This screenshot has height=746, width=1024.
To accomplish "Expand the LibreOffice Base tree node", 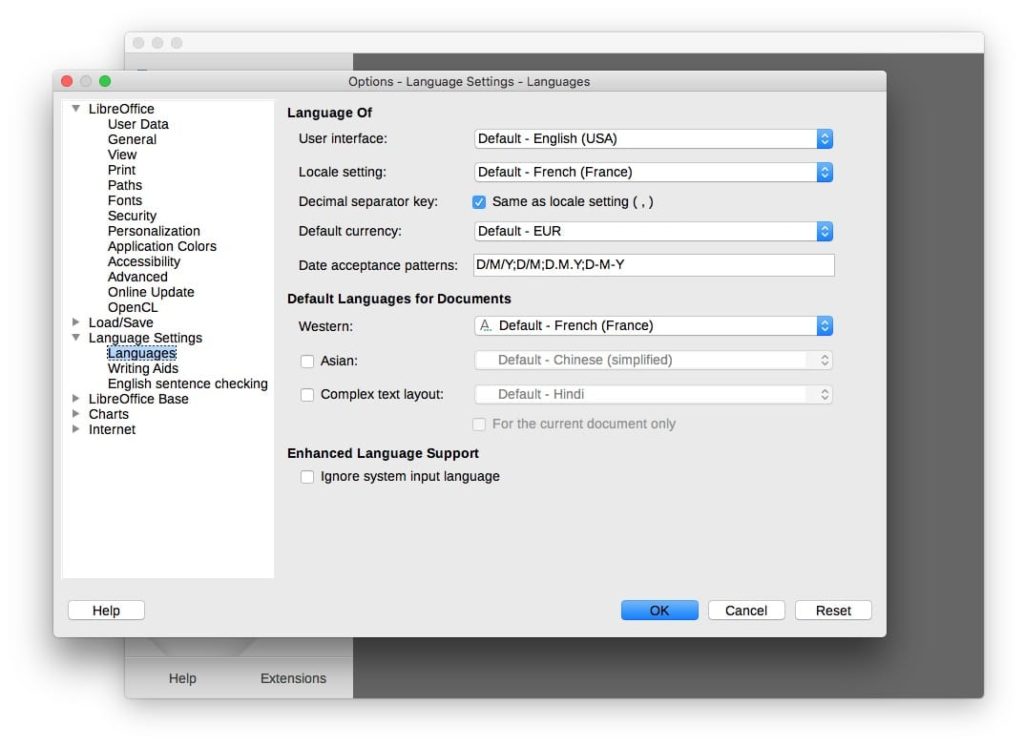I will coord(76,398).
